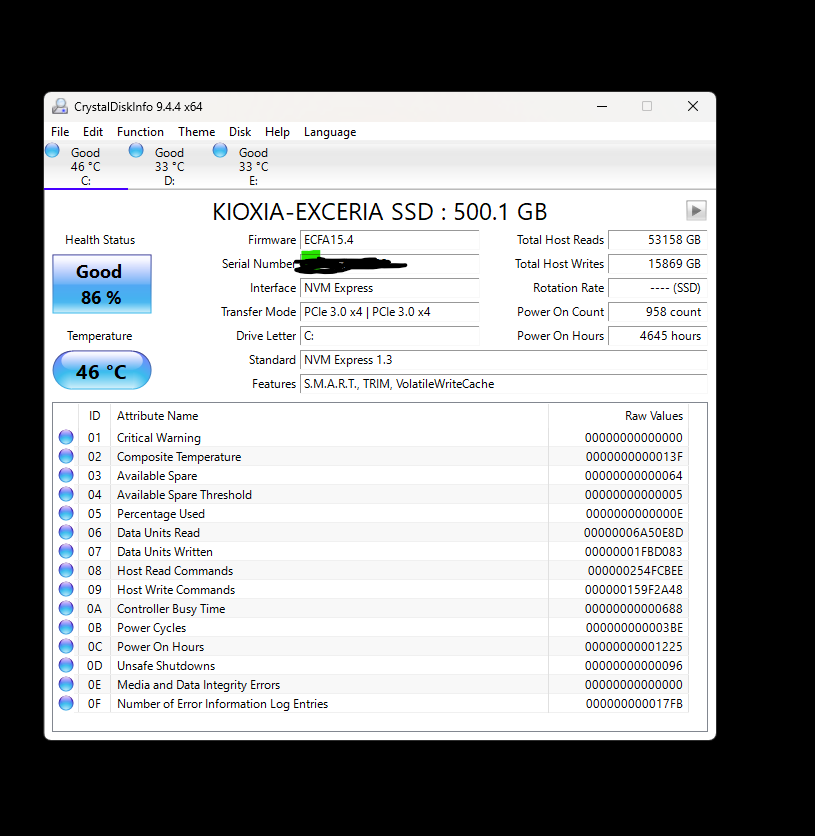Click the Power Cycles status icon
Viewport: 815px width, 836px height.
(x=66, y=628)
